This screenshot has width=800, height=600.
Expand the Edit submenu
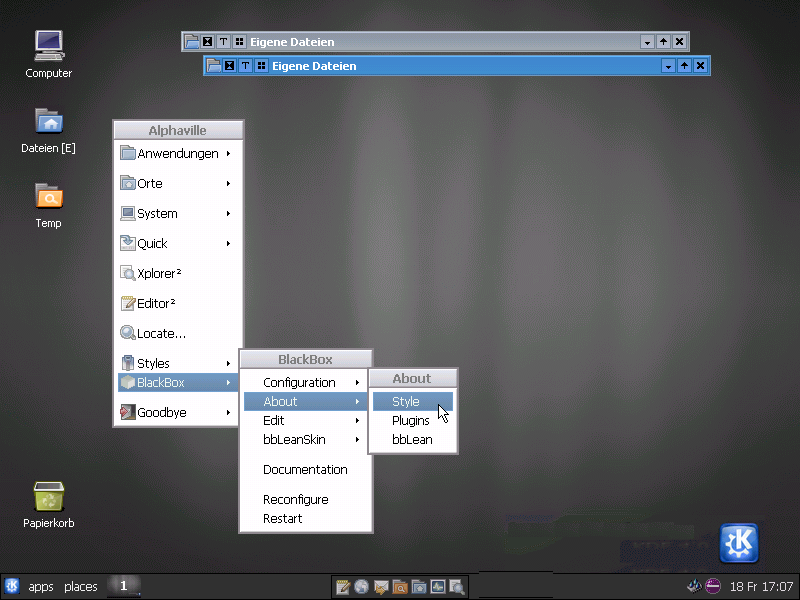coord(305,420)
